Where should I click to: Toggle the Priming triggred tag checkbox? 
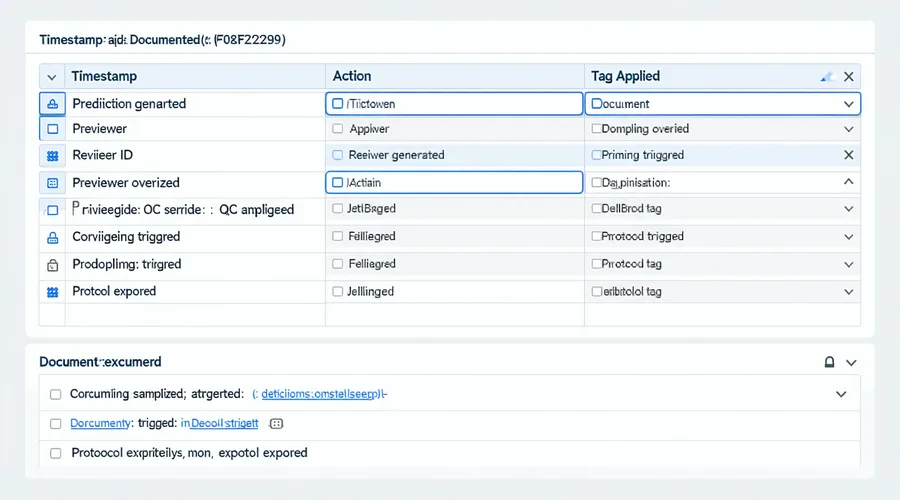596,155
